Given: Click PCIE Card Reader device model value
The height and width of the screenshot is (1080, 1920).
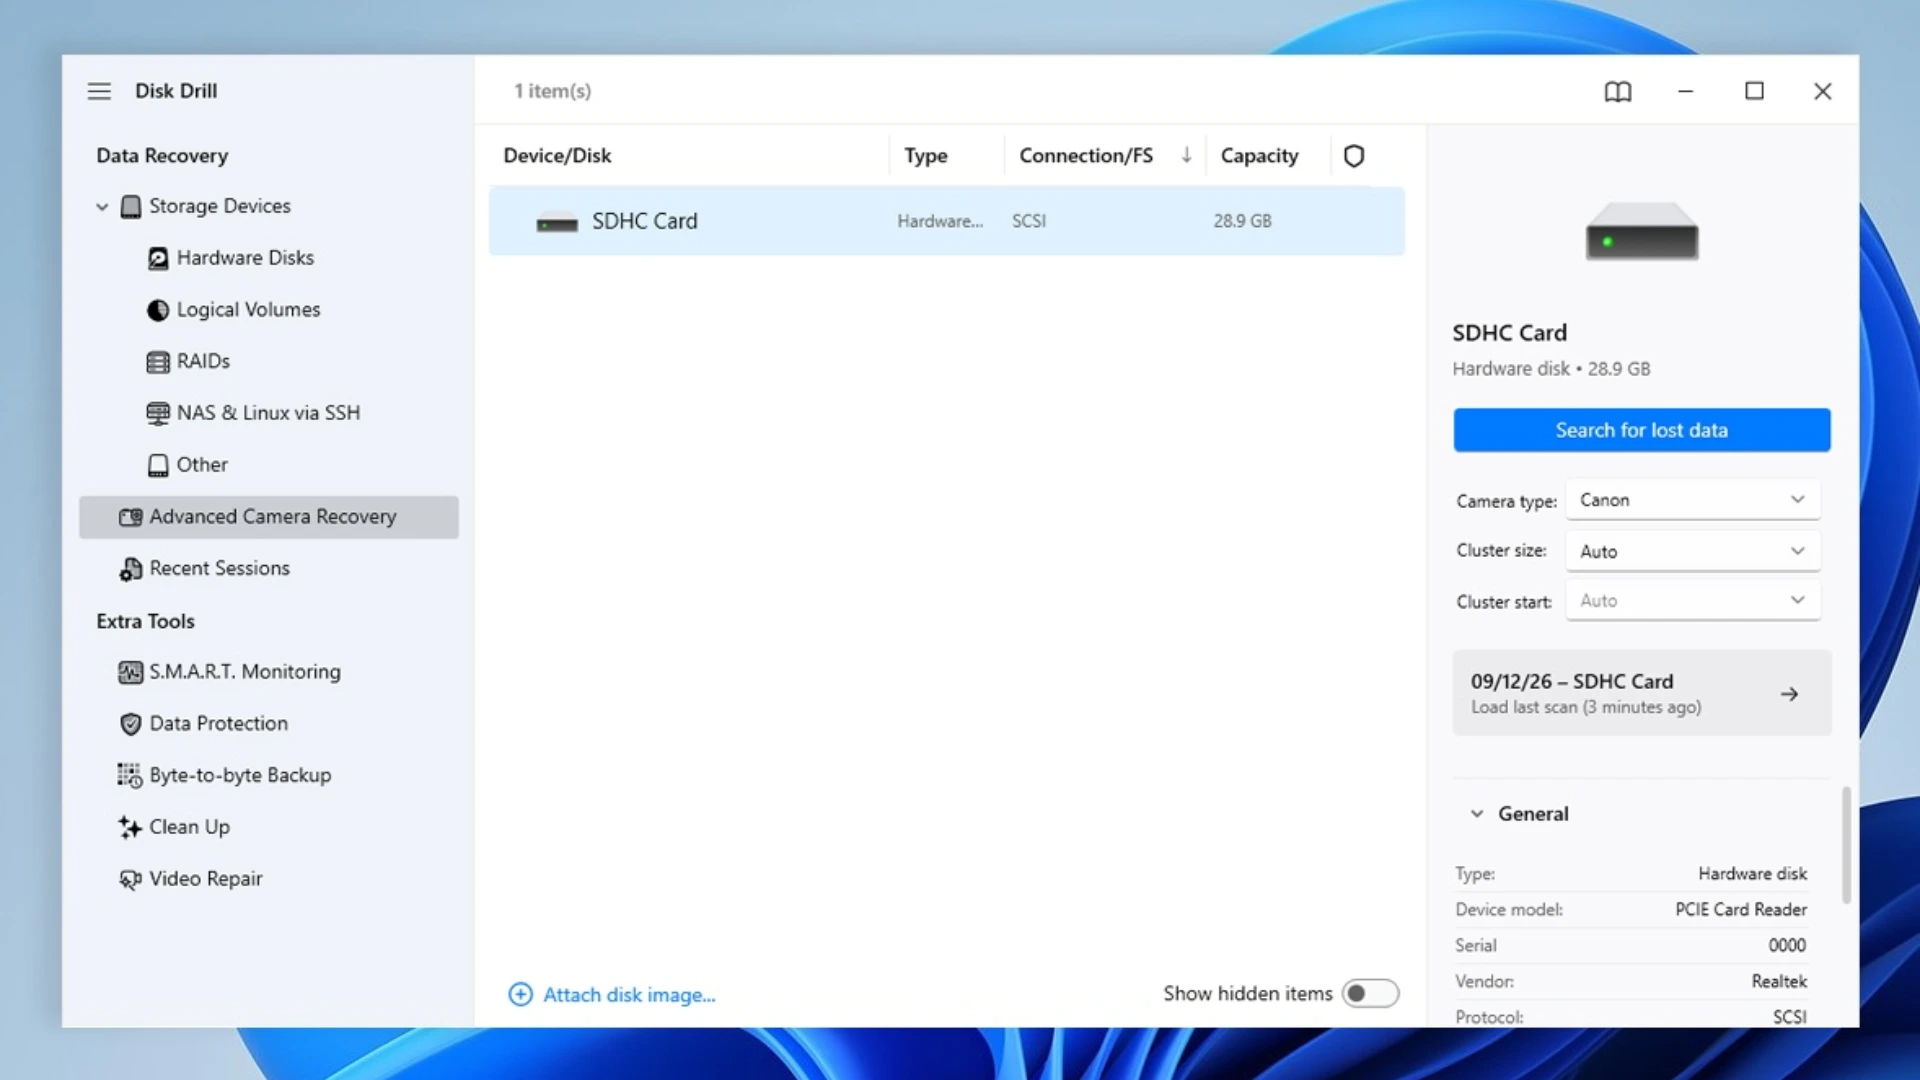Looking at the screenshot, I should pos(1741,910).
